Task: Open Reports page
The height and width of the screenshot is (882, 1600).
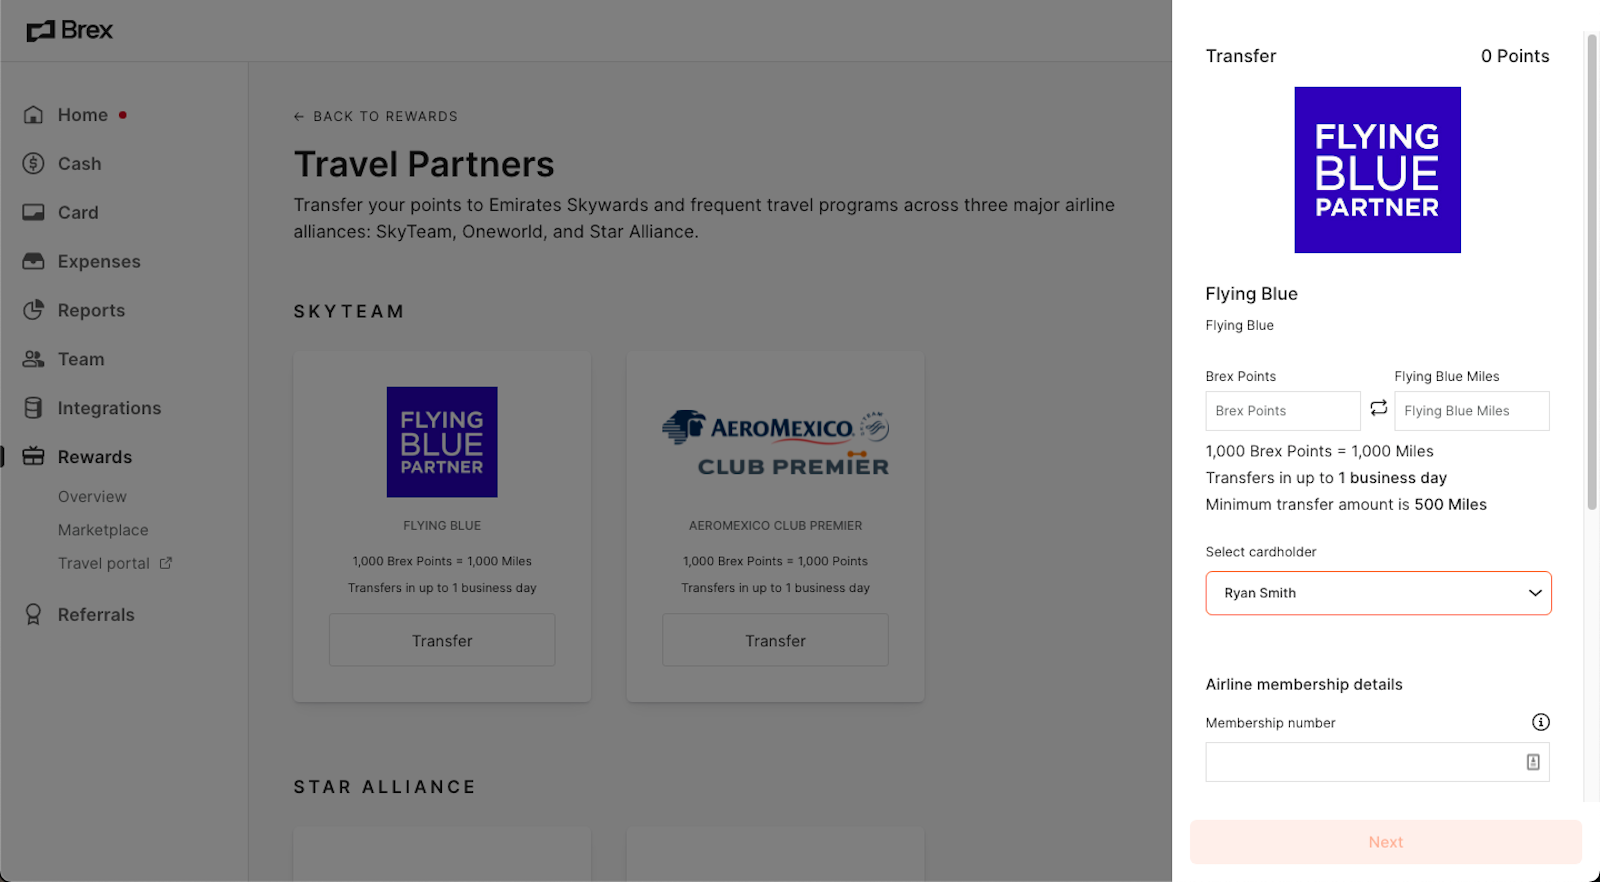Action: coord(91,311)
